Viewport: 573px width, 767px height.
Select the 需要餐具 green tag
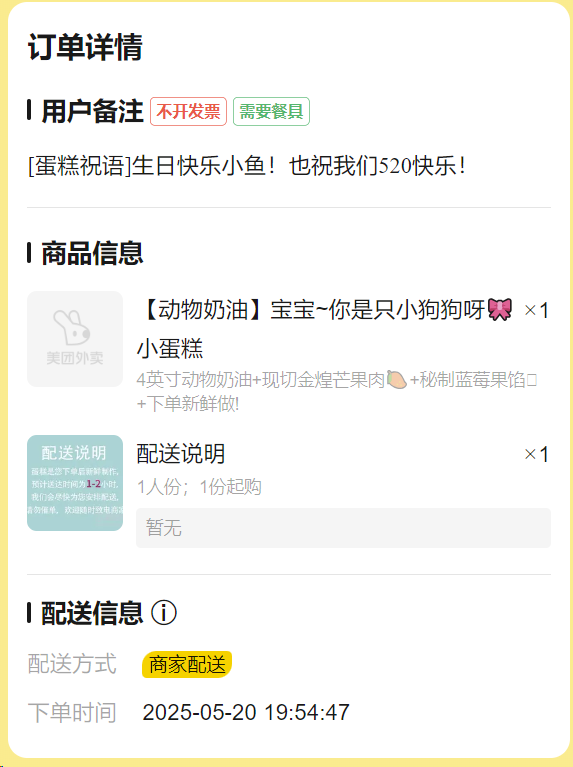tap(271, 112)
